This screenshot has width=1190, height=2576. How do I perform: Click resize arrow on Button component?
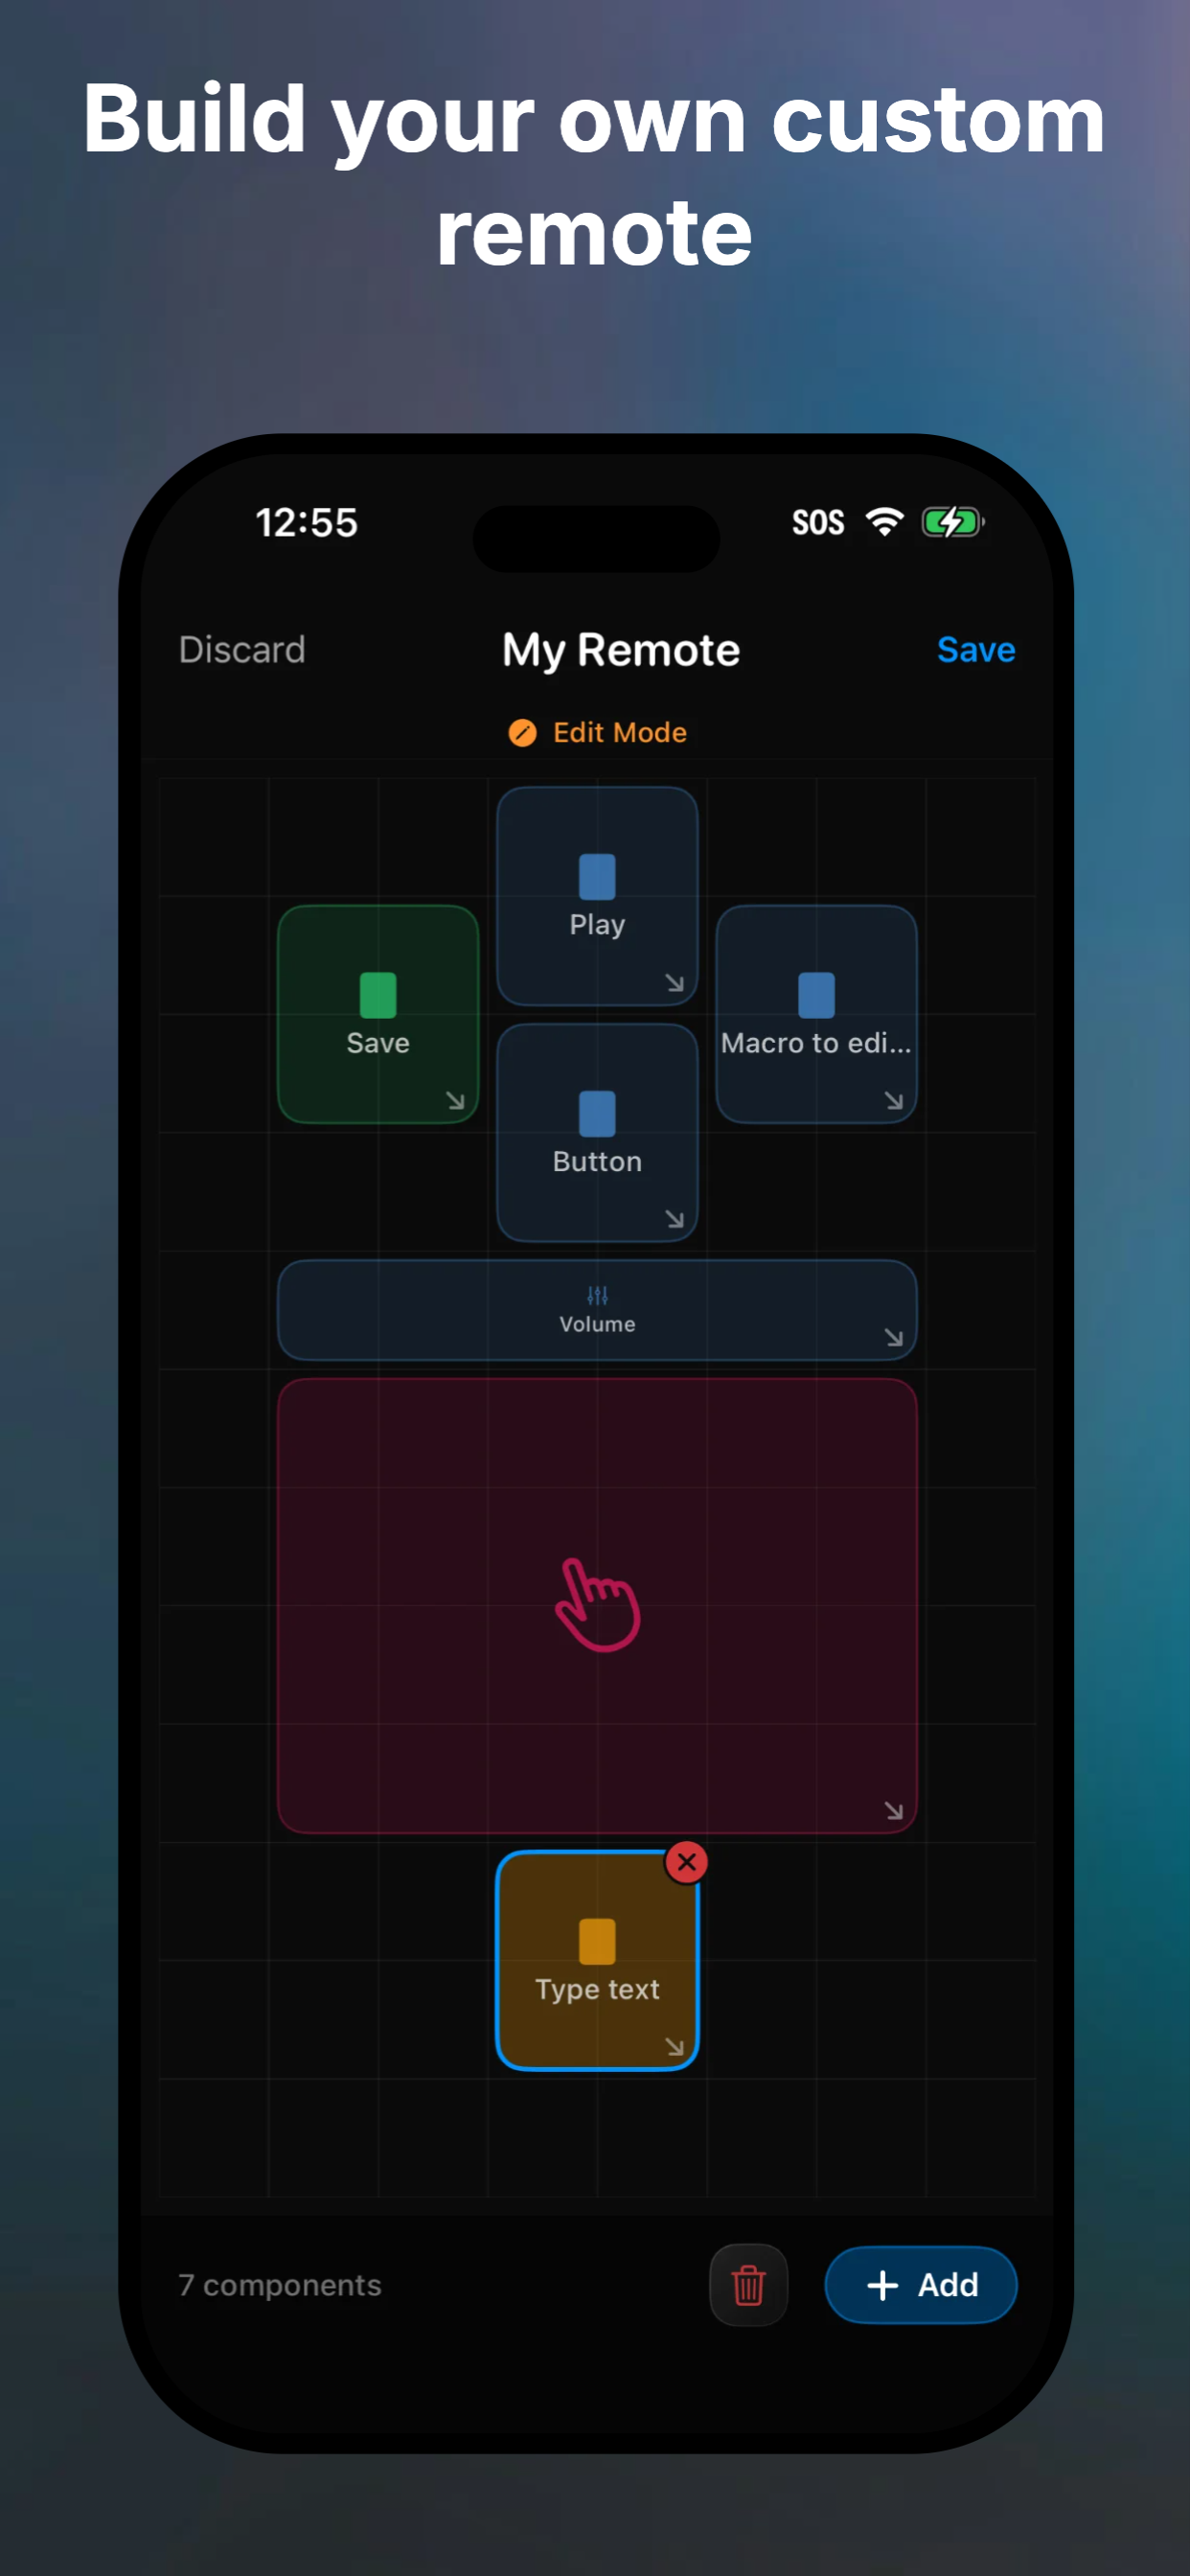click(x=675, y=1219)
